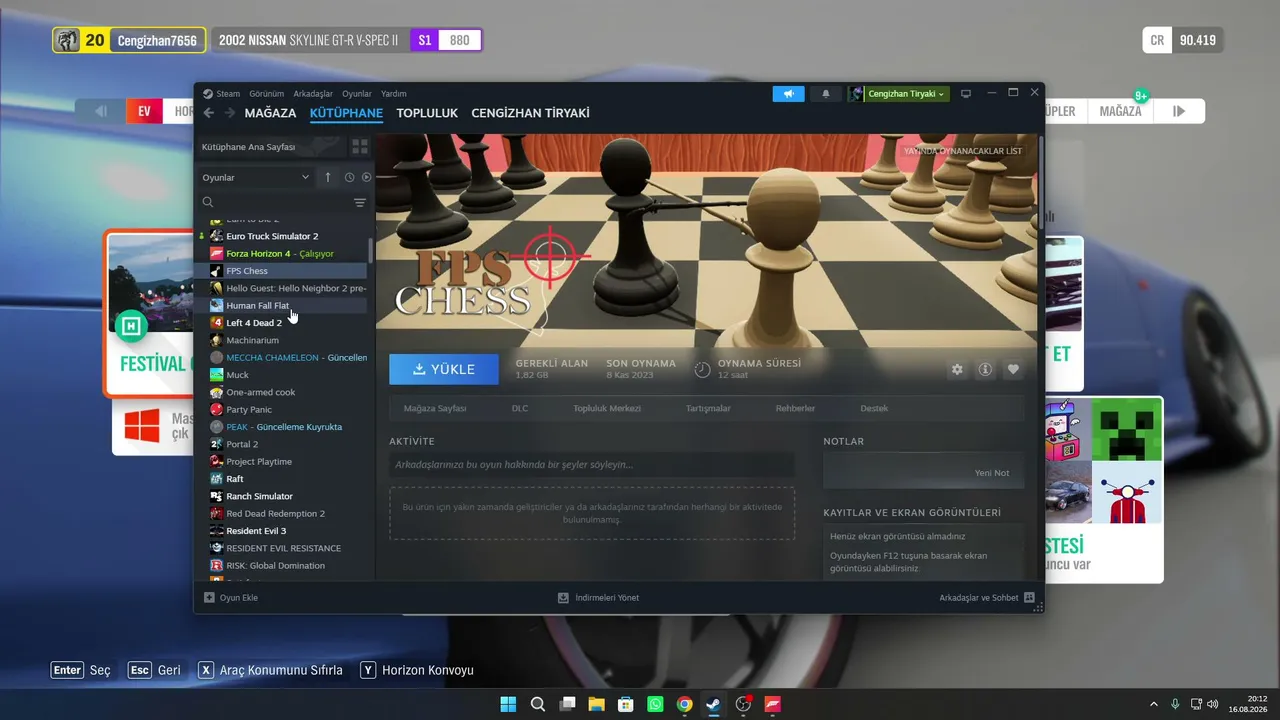Click the Add Game plus icon

pyautogui.click(x=209, y=598)
